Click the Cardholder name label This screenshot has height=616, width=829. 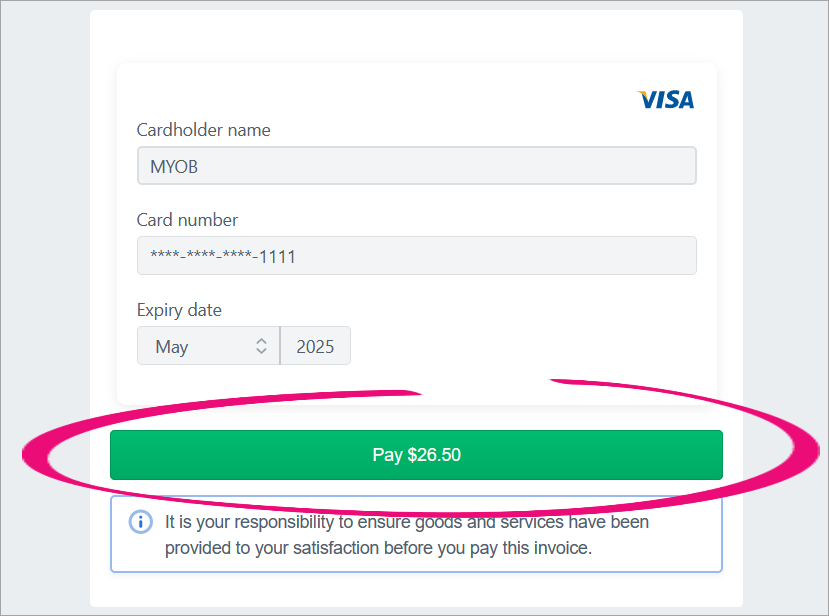click(203, 130)
